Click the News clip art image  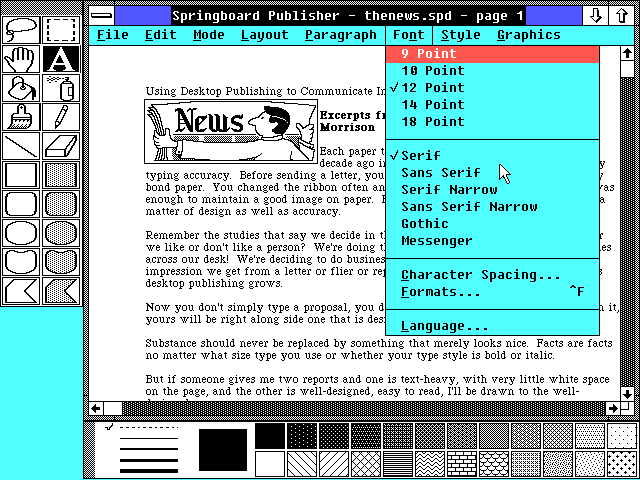(x=231, y=131)
